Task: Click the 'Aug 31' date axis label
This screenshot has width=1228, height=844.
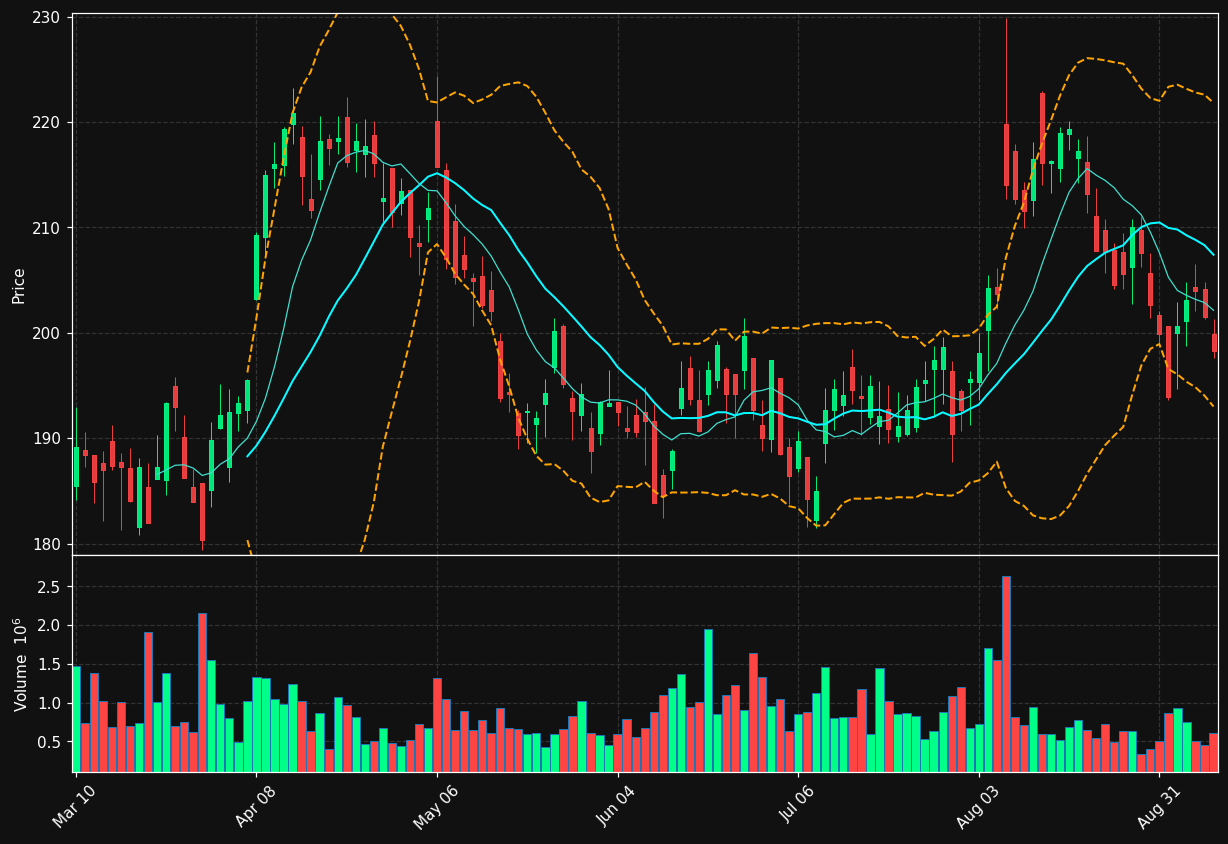Action: pos(1158,806)
